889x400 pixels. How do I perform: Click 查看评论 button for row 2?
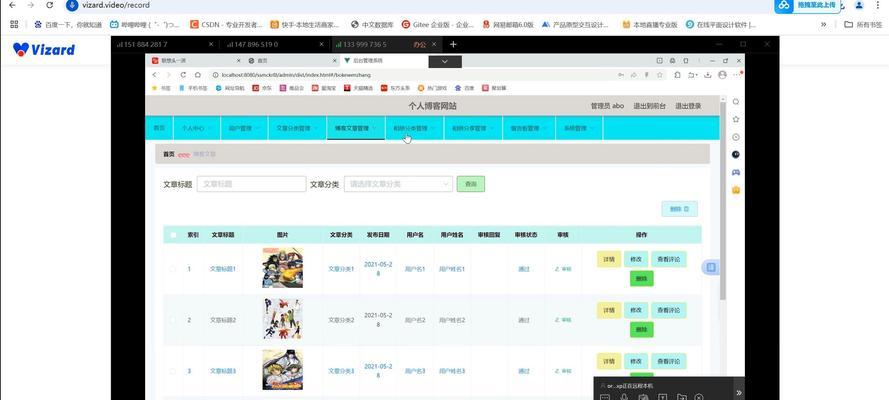(x=668, y=310)
